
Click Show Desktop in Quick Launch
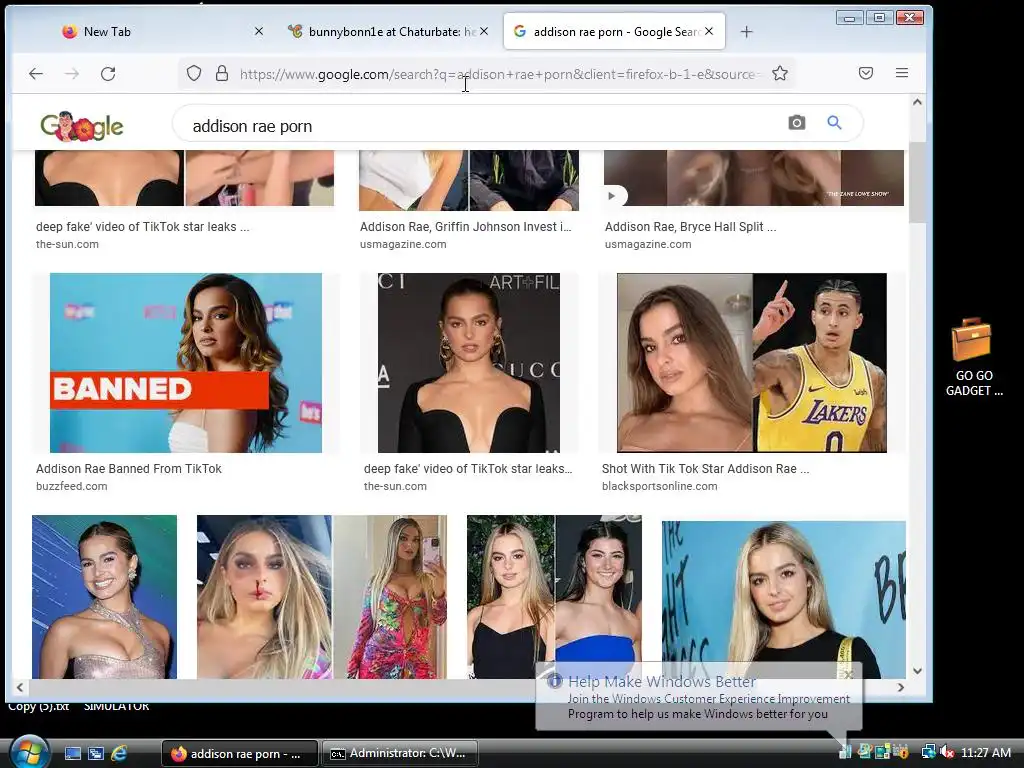point(72,754)
